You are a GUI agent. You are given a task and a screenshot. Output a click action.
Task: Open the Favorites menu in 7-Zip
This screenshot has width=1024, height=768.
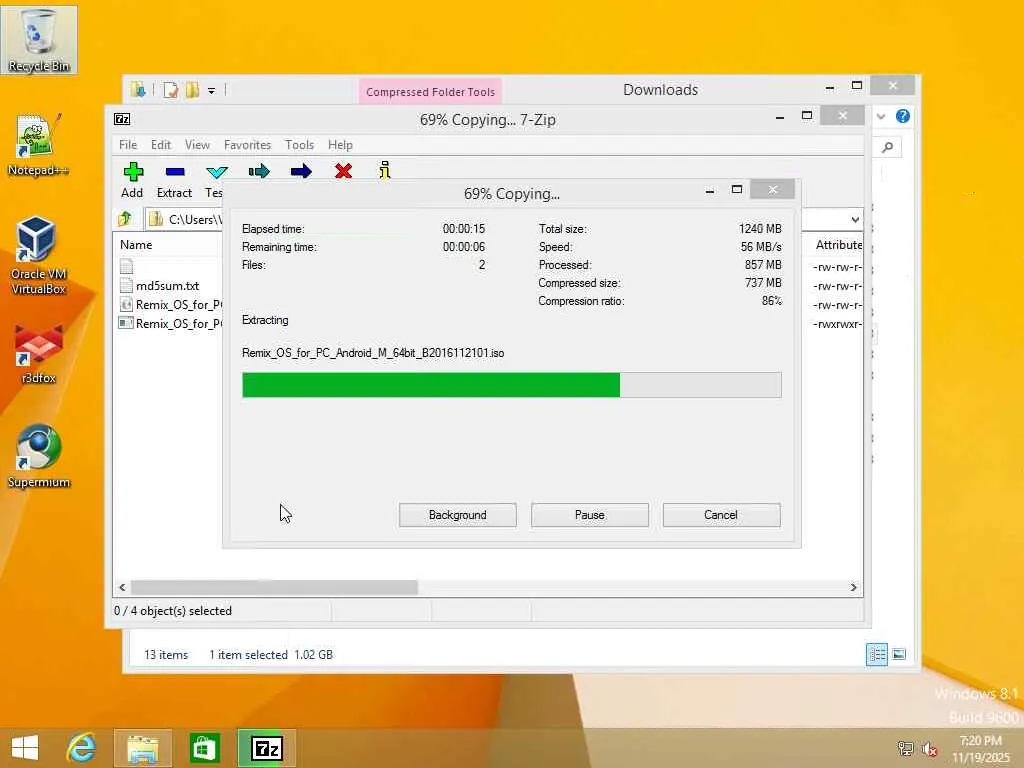(247, 145)
